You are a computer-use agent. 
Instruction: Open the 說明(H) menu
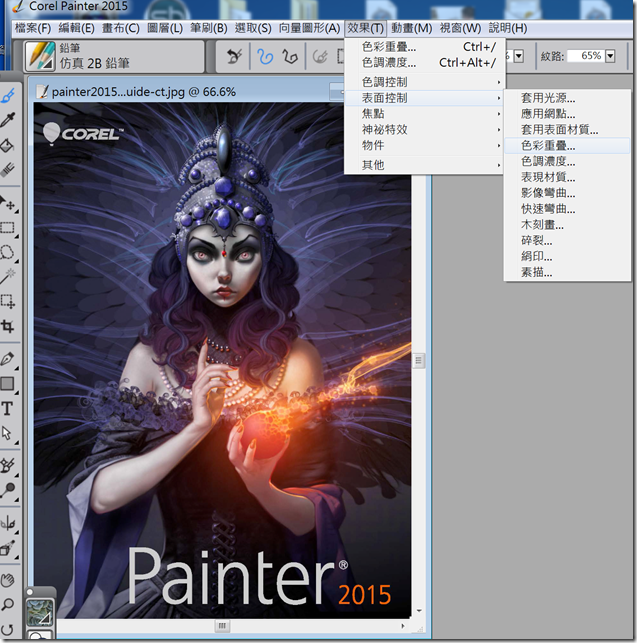(508, 28)
